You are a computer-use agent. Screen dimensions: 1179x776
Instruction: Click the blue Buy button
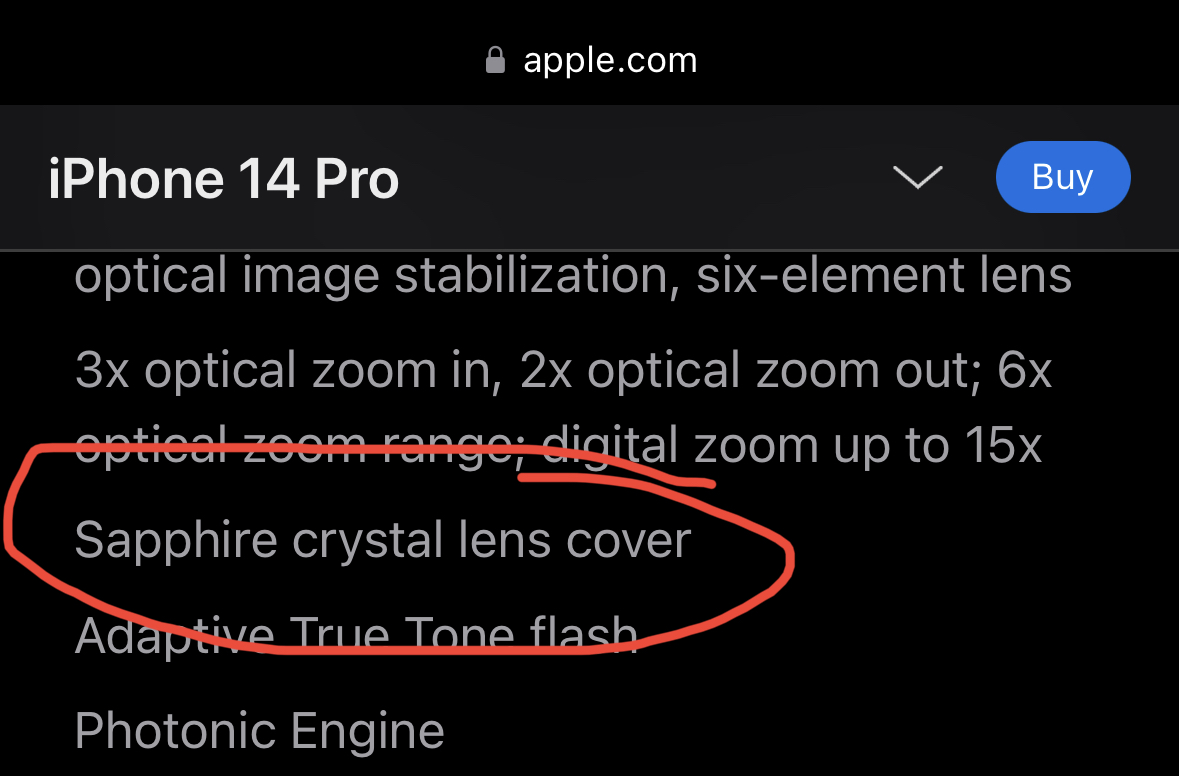pos(1062,177)
